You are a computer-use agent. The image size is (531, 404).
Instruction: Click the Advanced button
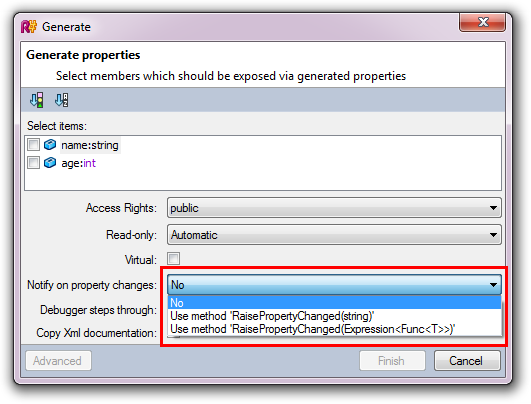point(58,361)
